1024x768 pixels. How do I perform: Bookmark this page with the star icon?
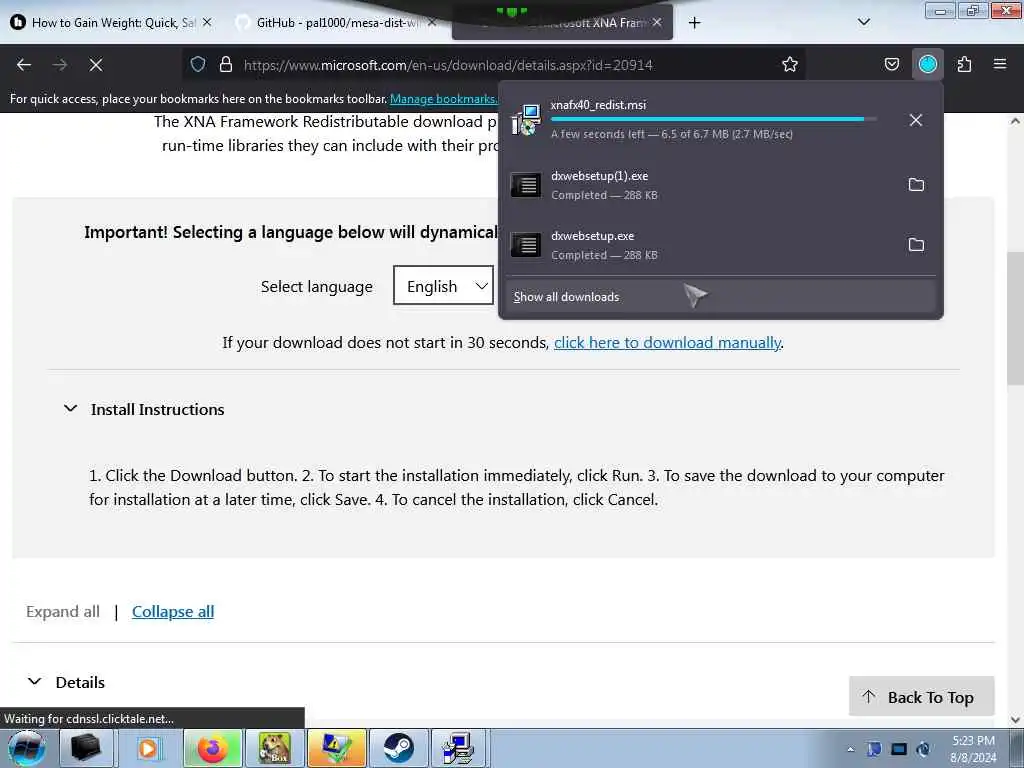coord(790,65)
